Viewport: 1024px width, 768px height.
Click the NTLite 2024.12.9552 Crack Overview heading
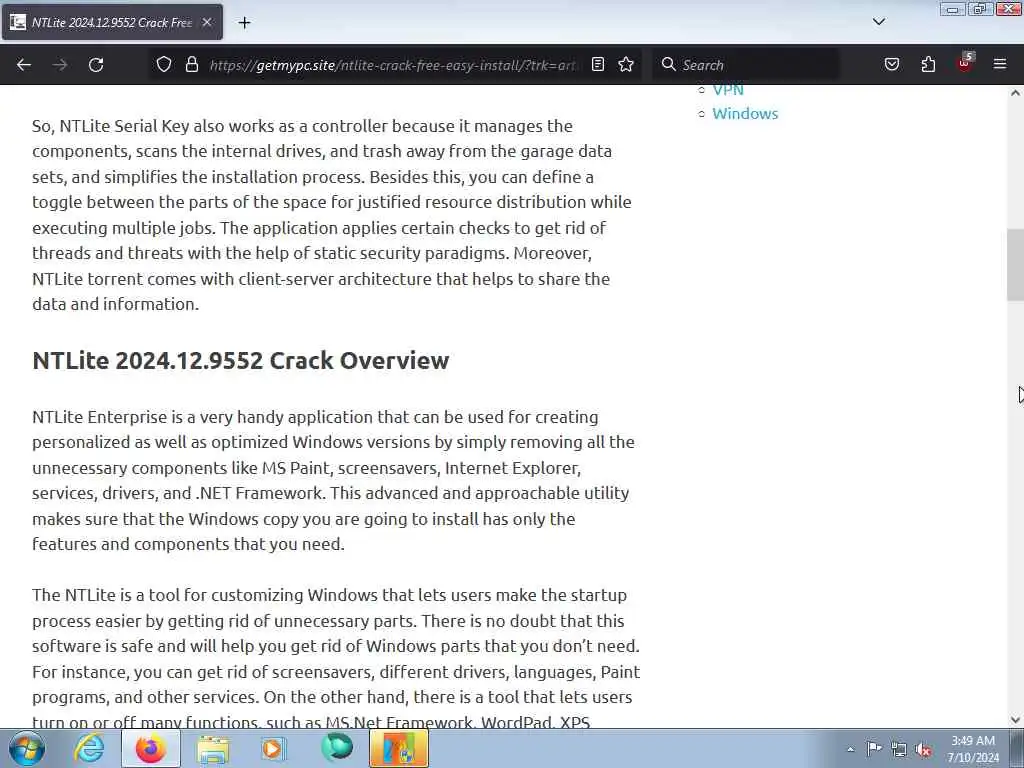[241, 360]
